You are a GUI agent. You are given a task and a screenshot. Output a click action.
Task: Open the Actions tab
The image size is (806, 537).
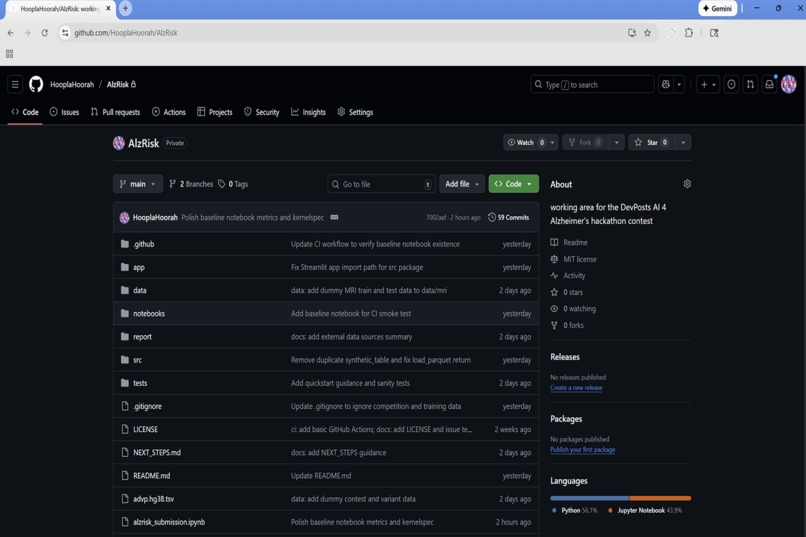(x=169, y=112)
